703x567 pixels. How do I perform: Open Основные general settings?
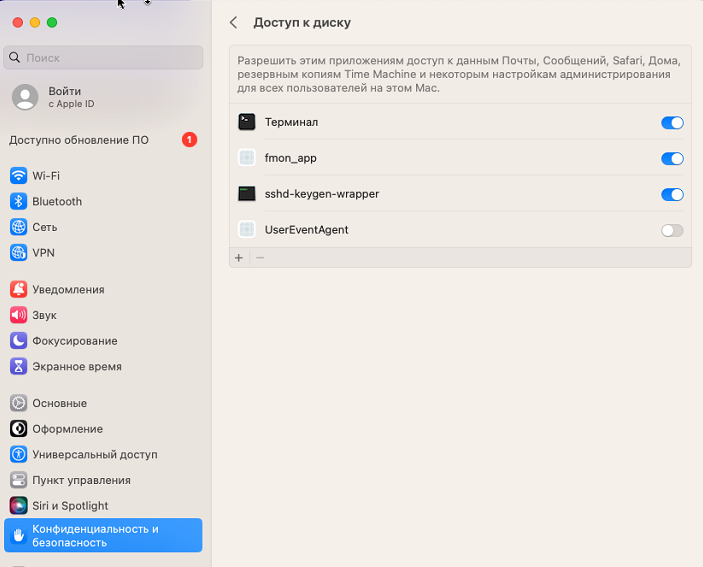coord(59,404)
